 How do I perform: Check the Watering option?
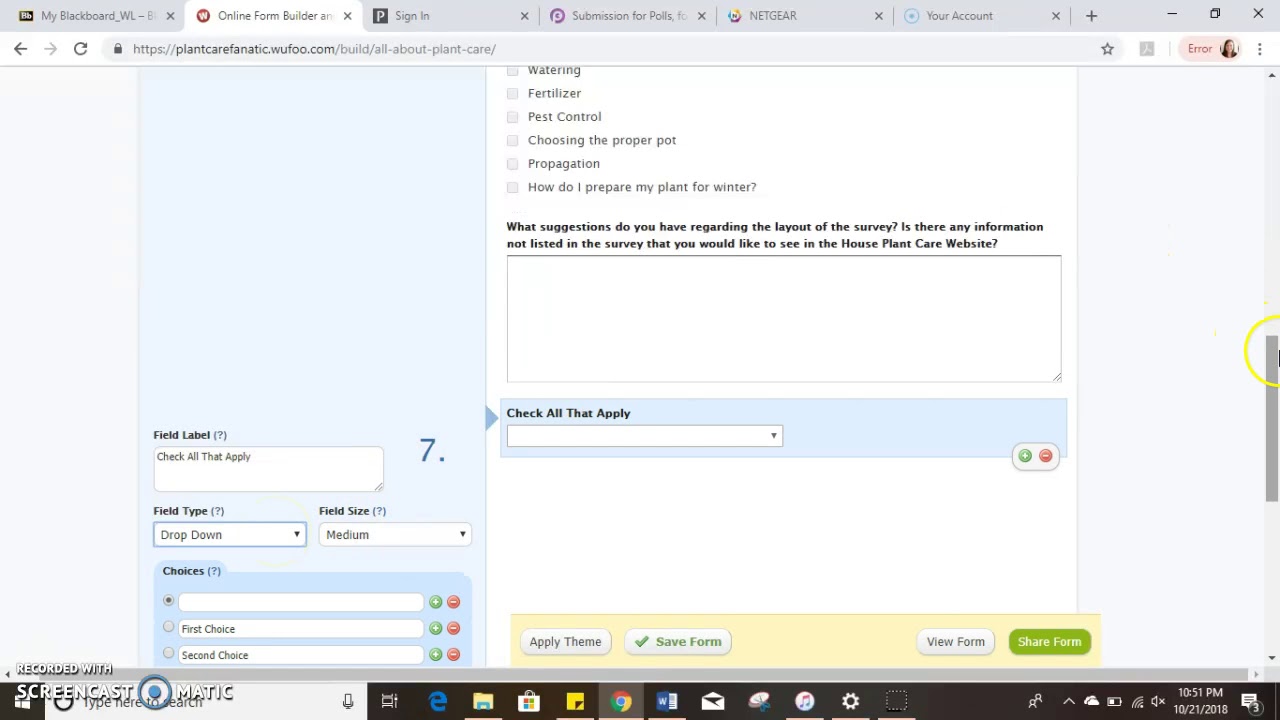[513, 71]
